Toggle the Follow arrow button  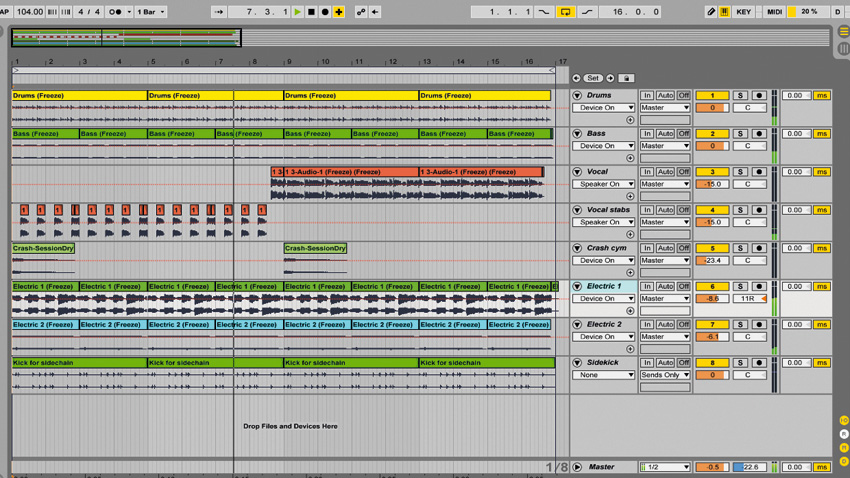[x=218, y=11]
